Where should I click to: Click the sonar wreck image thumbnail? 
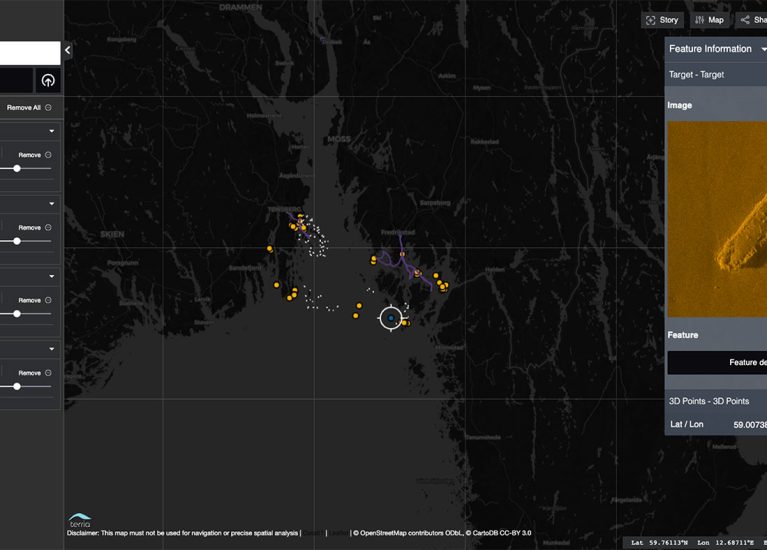[x=717, y=219]
